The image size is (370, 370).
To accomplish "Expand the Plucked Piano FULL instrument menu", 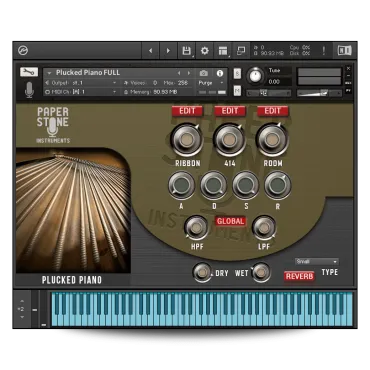I will pos(49,73).
